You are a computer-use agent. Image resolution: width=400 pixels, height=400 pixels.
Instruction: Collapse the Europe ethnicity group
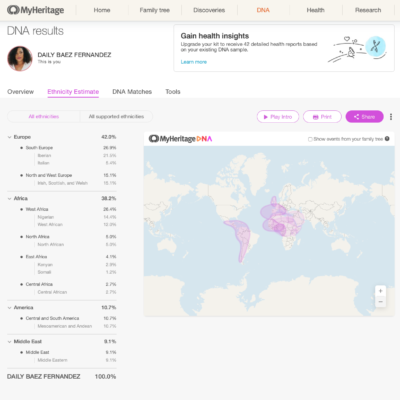(9, 137)
